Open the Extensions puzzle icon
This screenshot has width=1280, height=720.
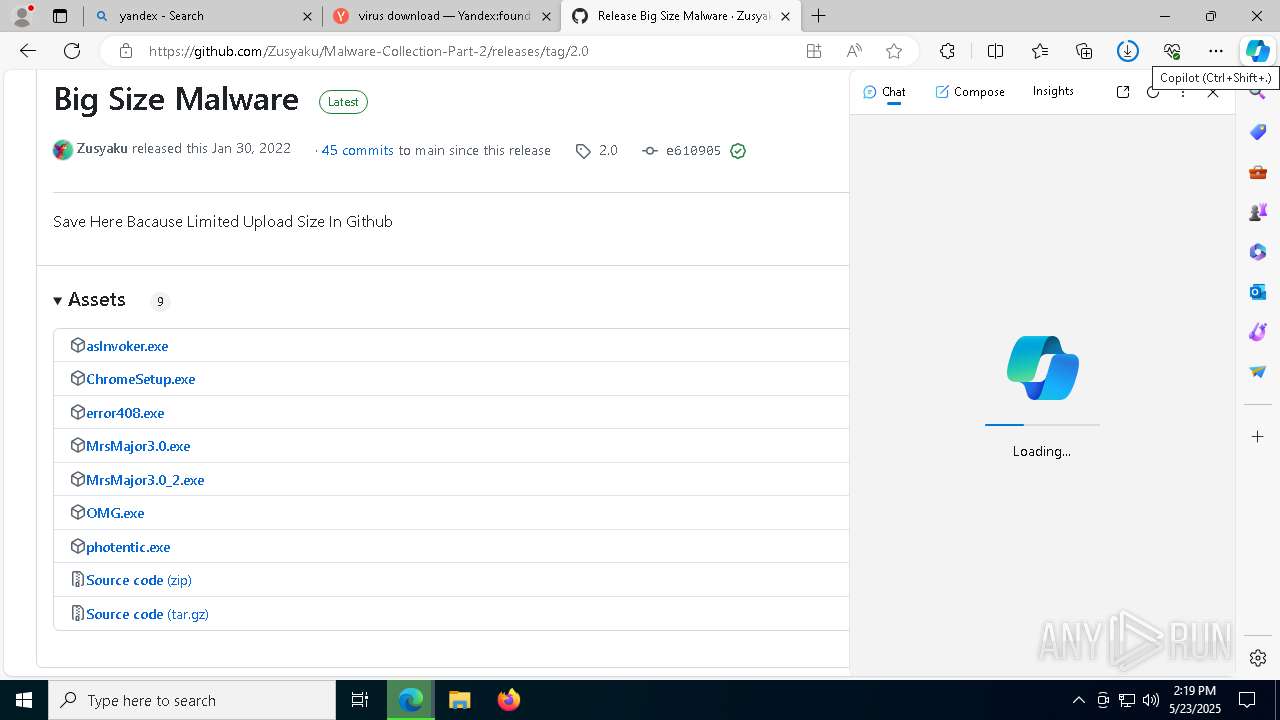coord(947,51)
